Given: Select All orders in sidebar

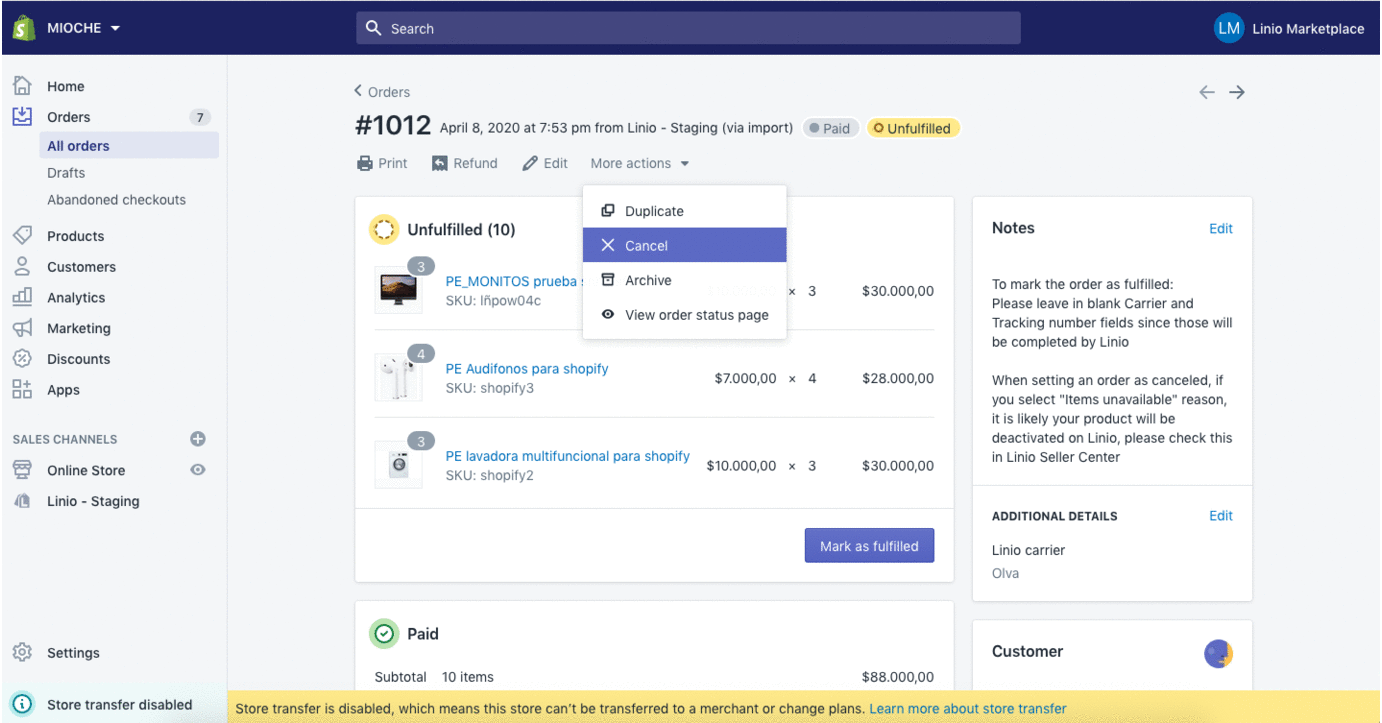Looking at the screenshot, I should 128,146.
